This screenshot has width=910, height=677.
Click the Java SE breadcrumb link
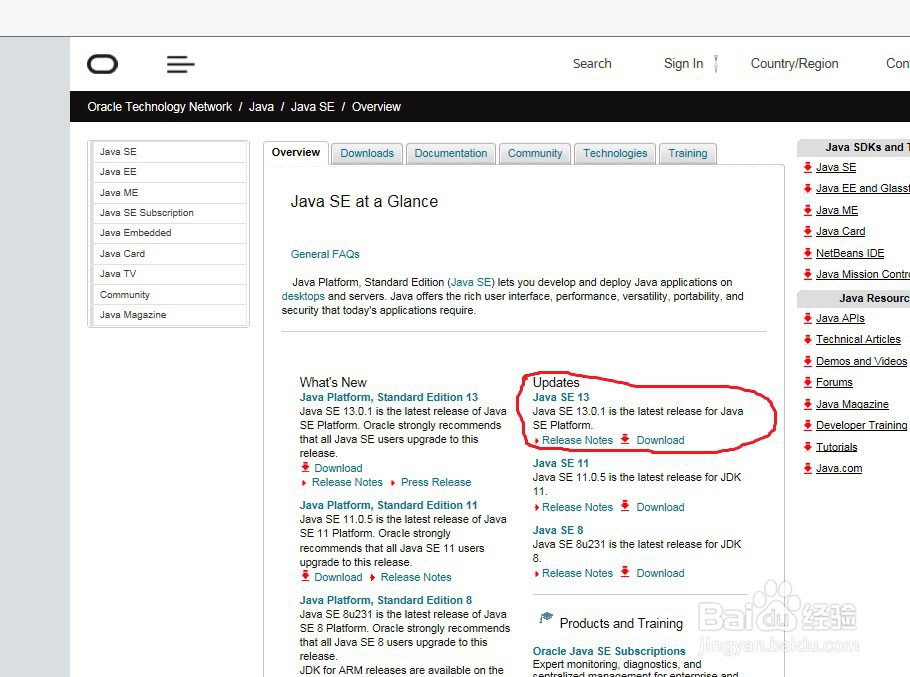(x=312, y=107)
